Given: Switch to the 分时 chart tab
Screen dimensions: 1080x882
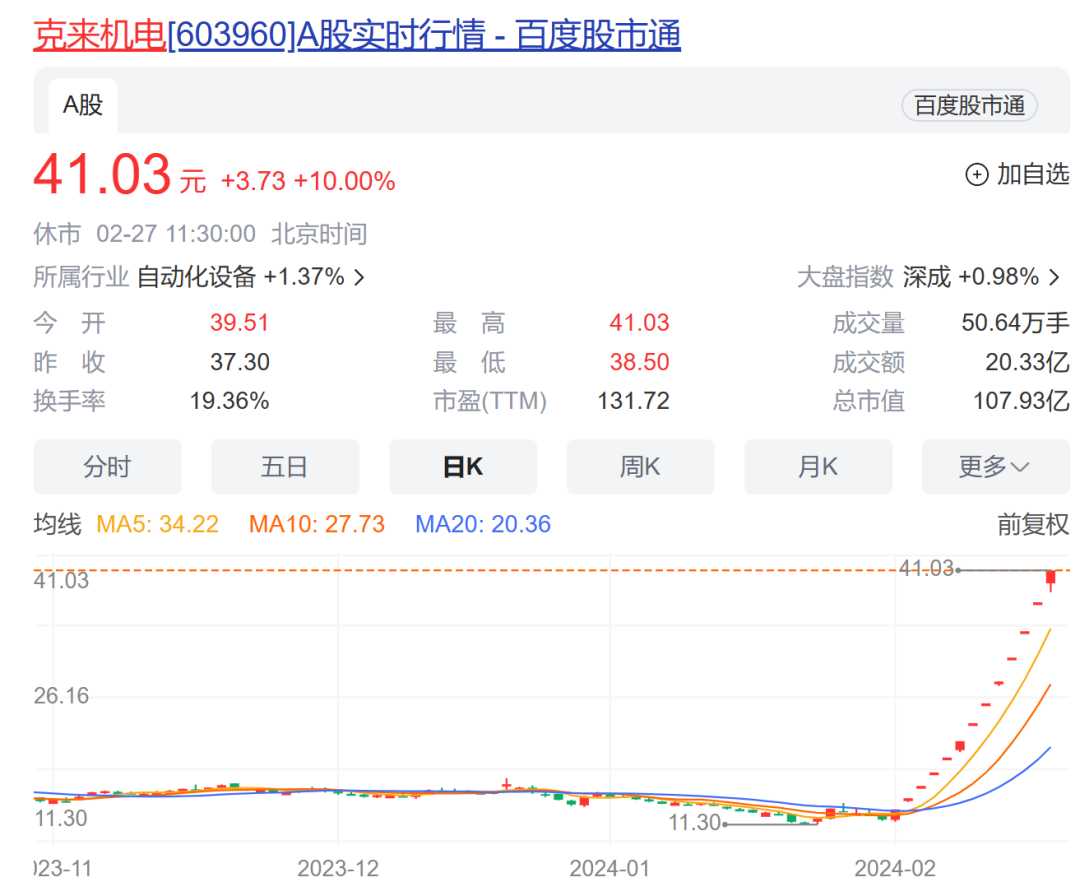Looking at the screenshot, I should (x=107, y=467).
